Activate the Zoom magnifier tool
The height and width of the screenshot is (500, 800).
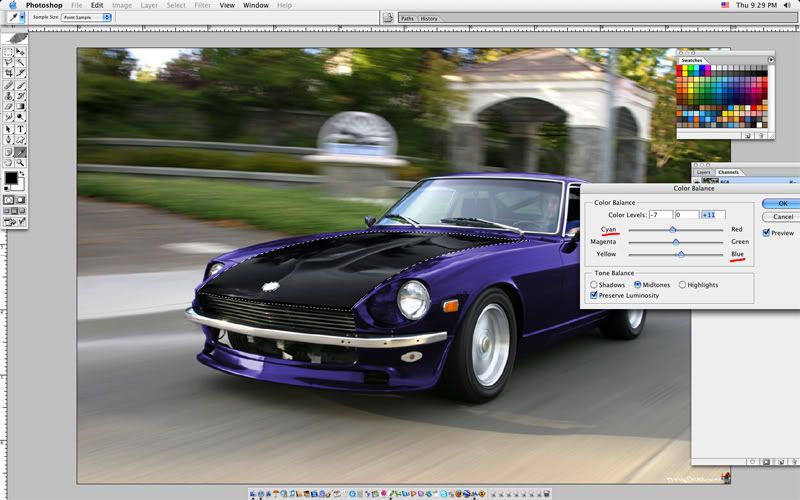pos(21,162)
